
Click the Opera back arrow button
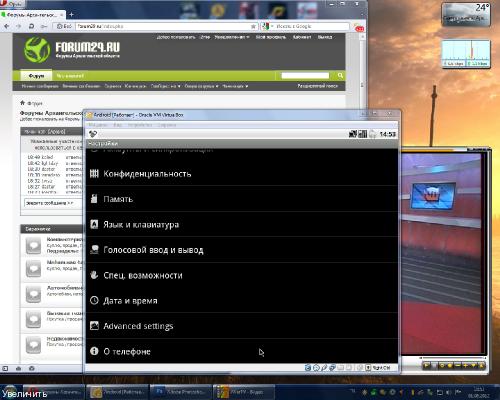point(6,26)
